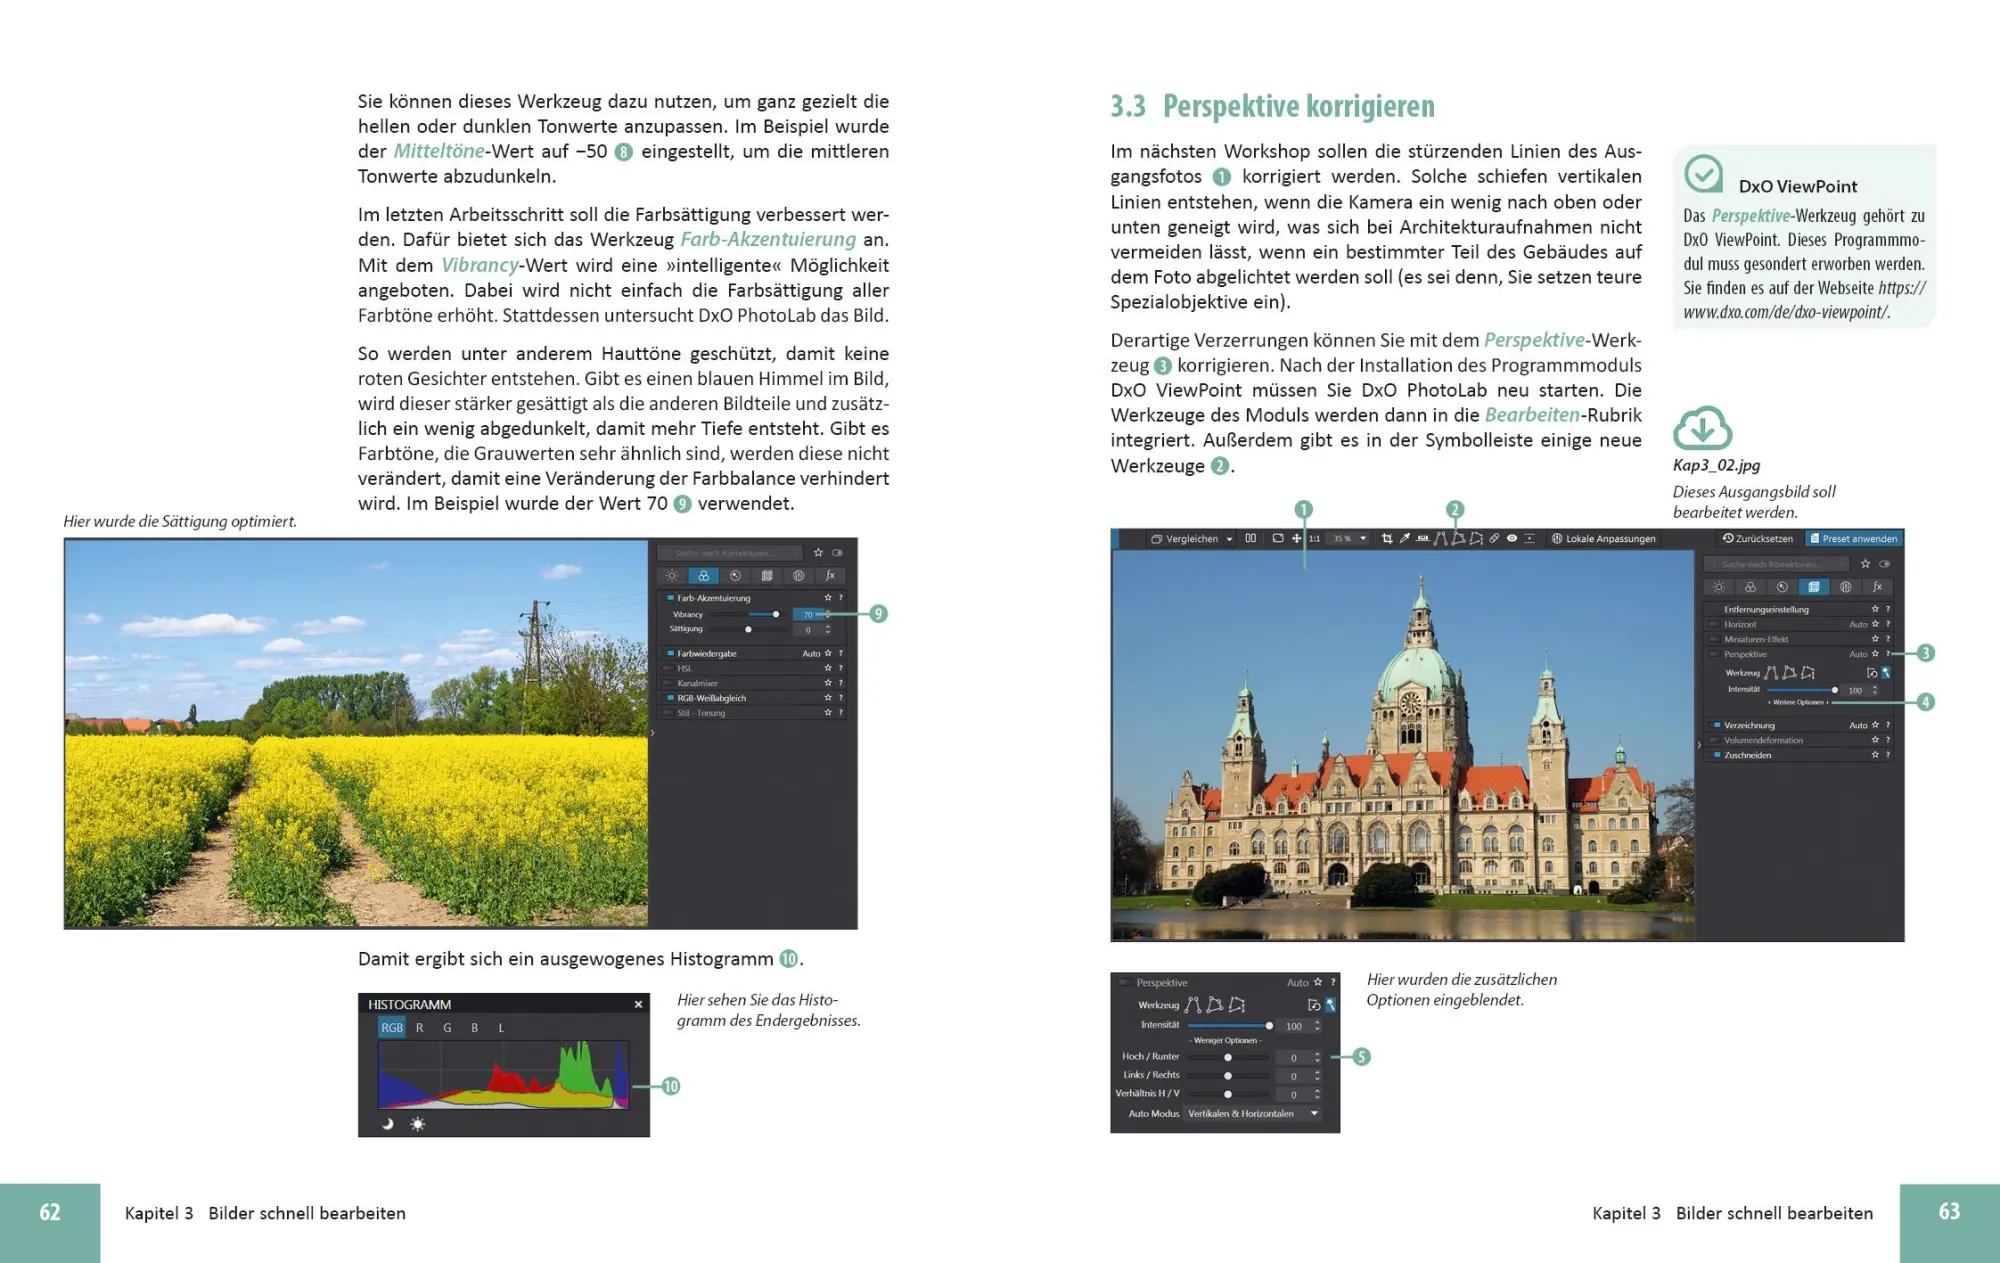Close the HISTOGRAMM panel
The height and width of the screenshot is (1263, 2000).
point(638,1004)
